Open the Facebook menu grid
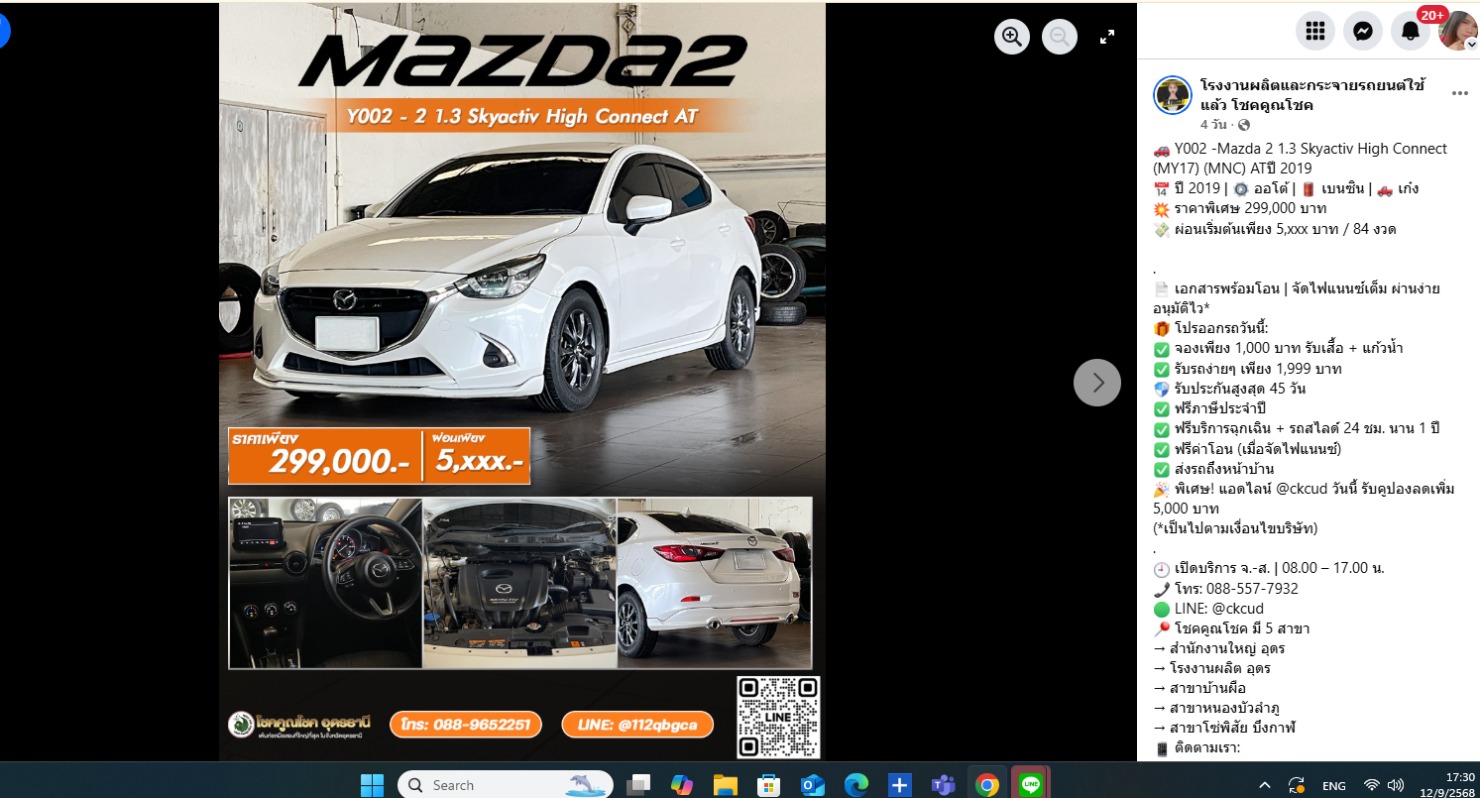Viewport: 1480px width, 798px height. click(1315, 31)
